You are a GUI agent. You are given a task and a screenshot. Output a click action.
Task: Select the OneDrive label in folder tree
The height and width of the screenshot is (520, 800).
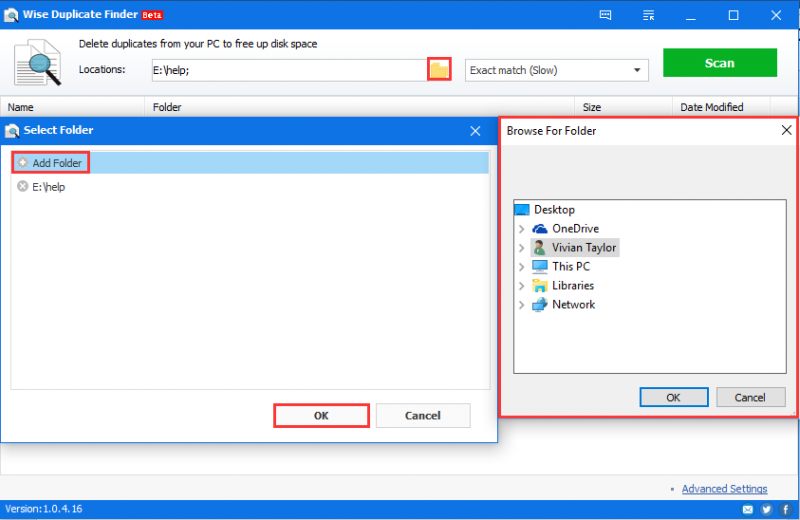pos(576,229)
